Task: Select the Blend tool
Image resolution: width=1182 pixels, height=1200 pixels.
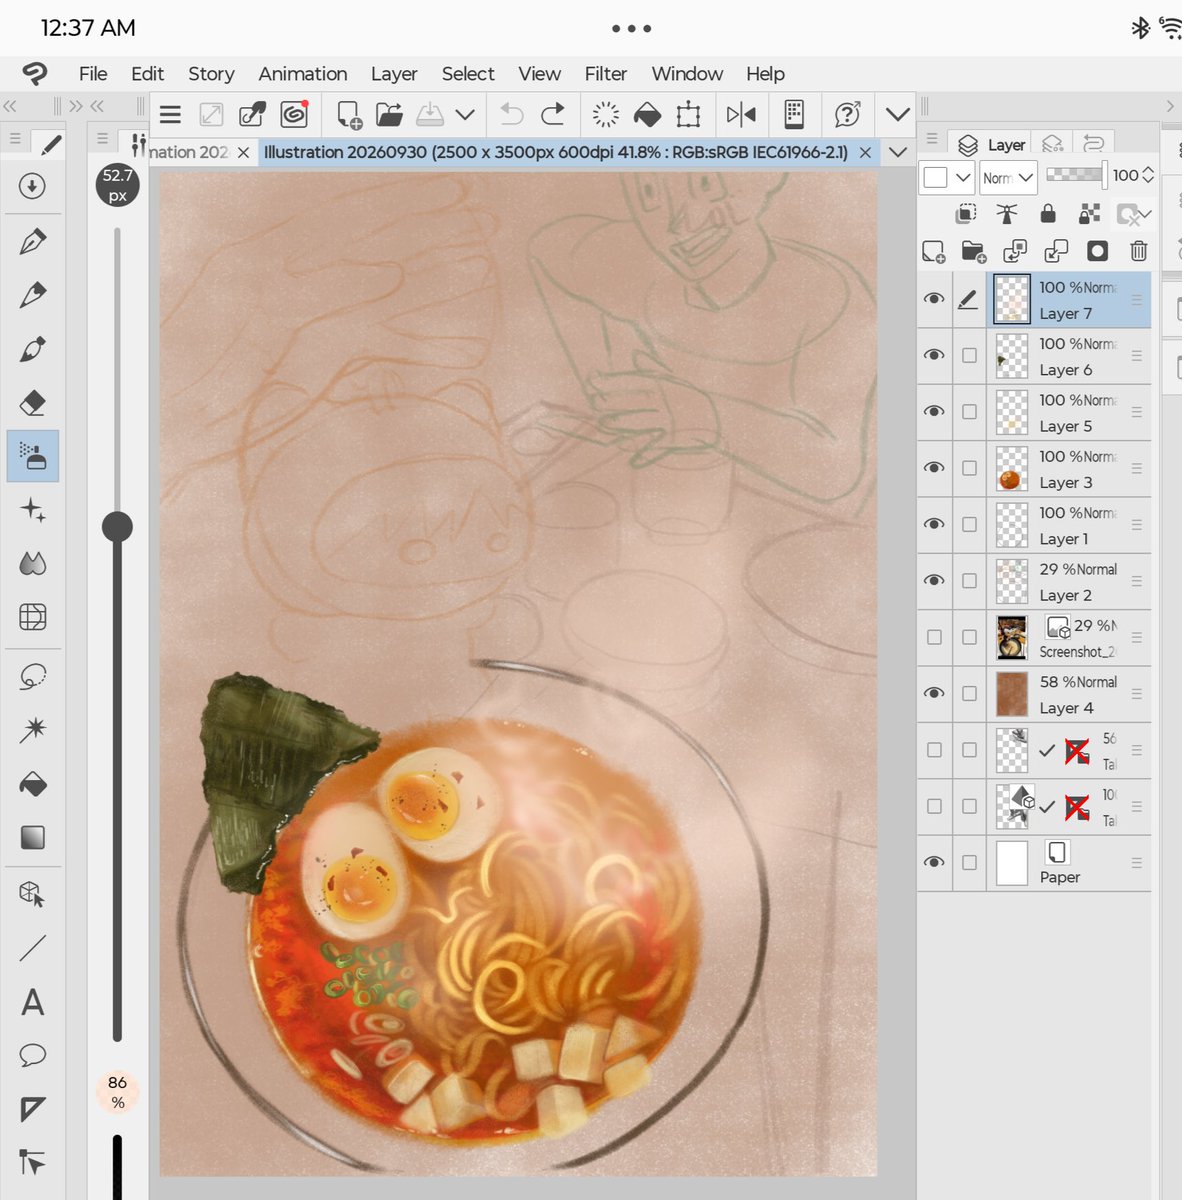Action: coord(33,564)
